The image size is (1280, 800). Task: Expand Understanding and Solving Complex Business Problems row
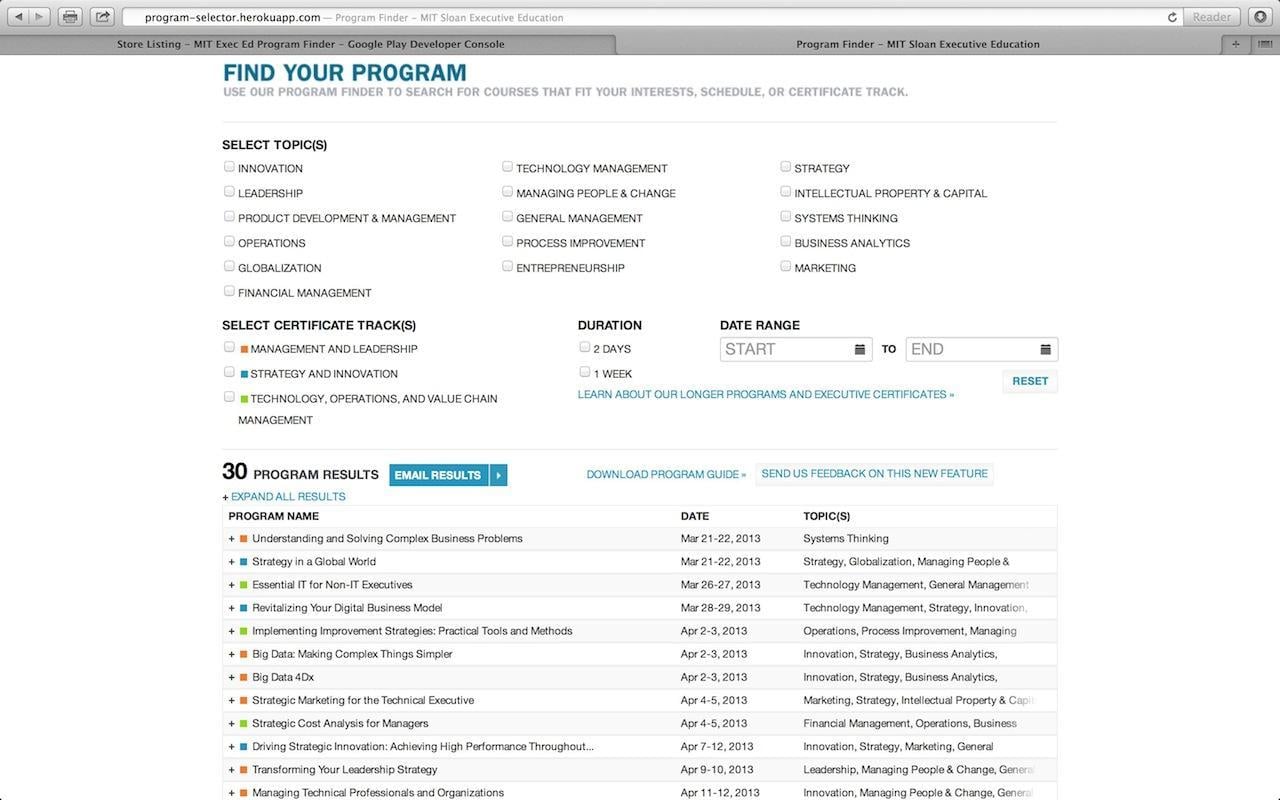pos(232,539)
